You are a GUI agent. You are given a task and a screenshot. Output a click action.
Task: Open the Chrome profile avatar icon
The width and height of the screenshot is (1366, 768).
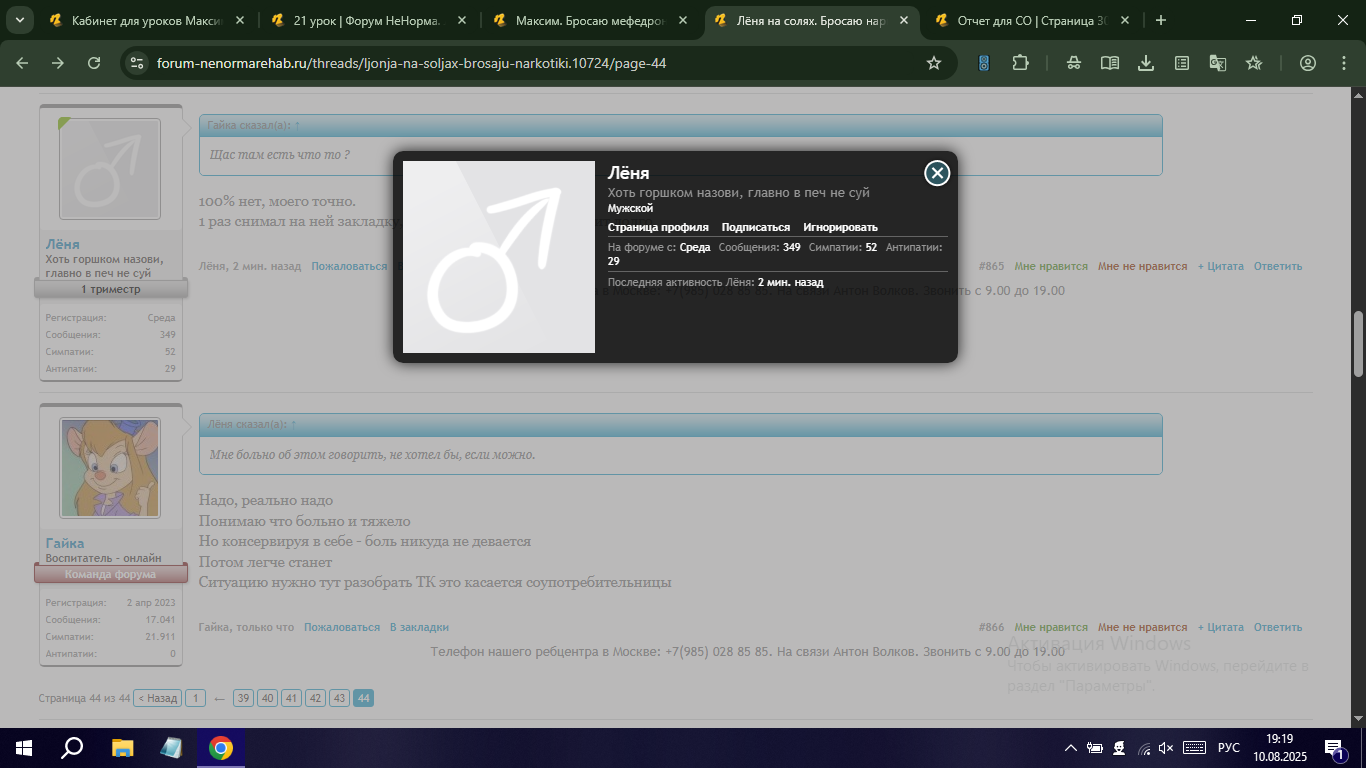(1307, 63)
